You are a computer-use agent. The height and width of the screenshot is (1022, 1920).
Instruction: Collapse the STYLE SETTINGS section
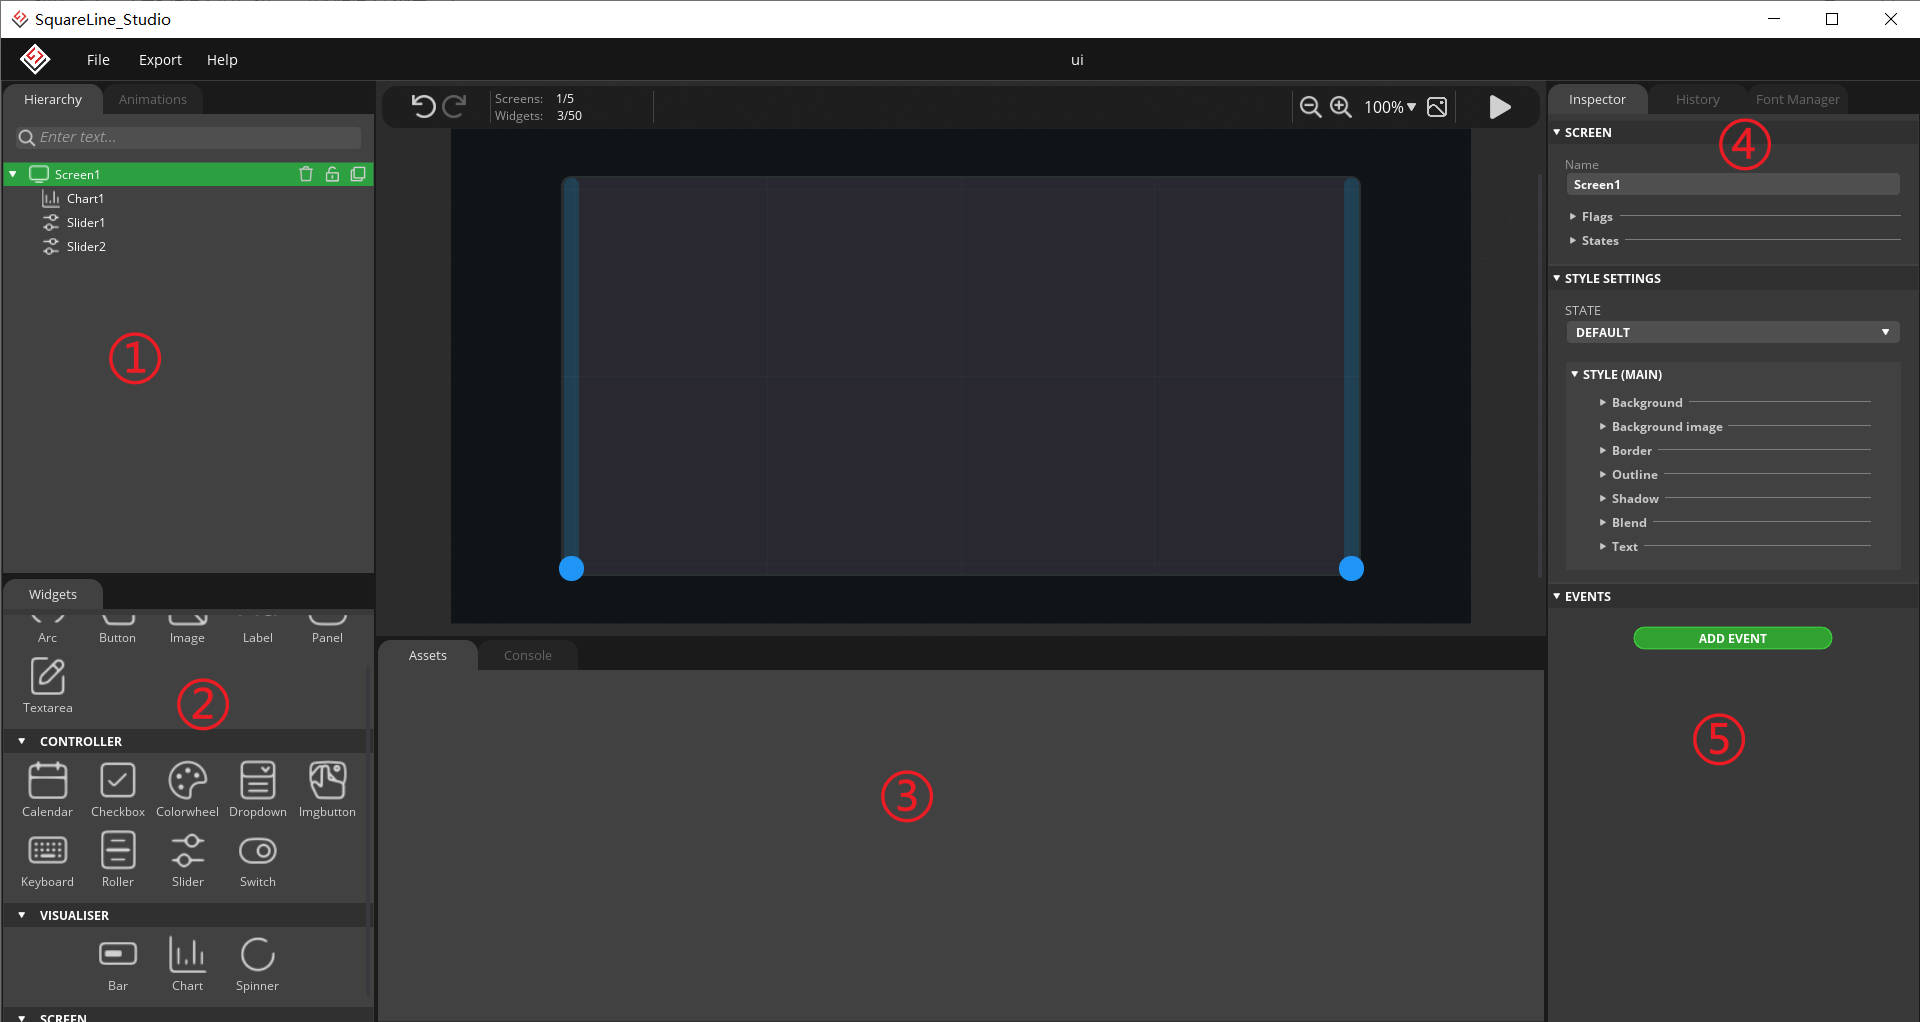coord(1557,278)
